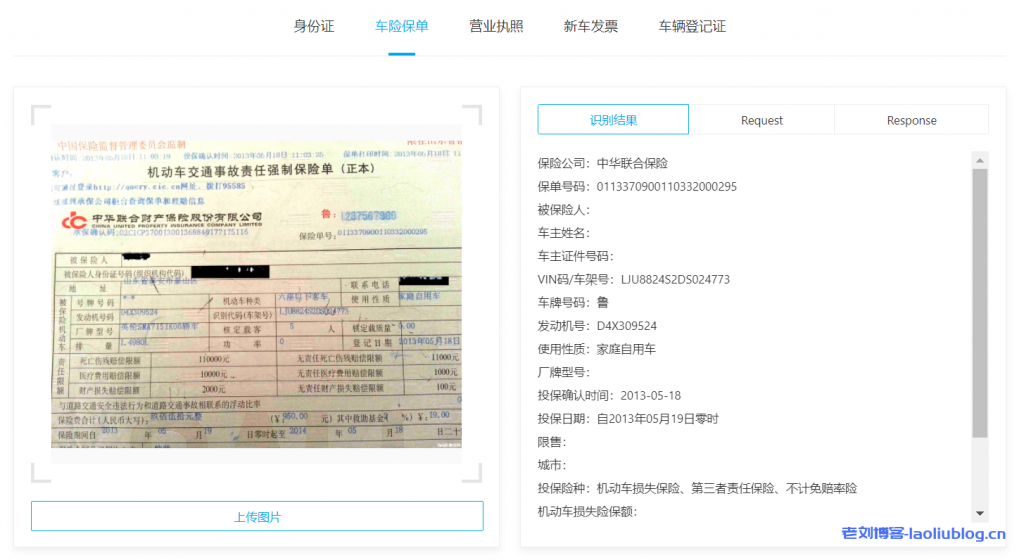Viewport: 1024px width, 560px height.
Task: Click the 上传图片 upload button
Action: [257, 516]
